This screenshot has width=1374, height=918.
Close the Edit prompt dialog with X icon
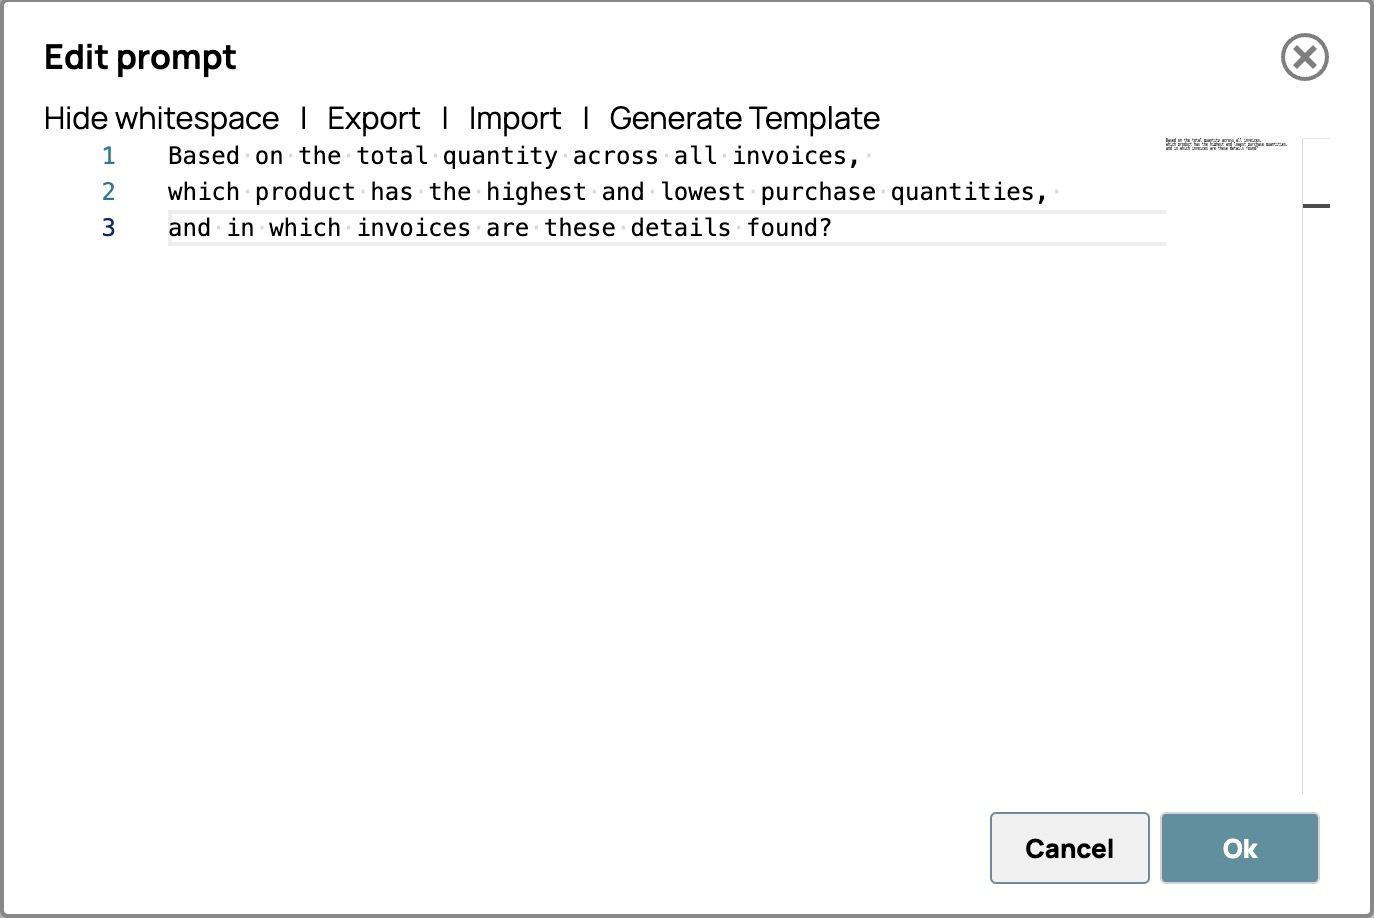[x=1304, y=57]
